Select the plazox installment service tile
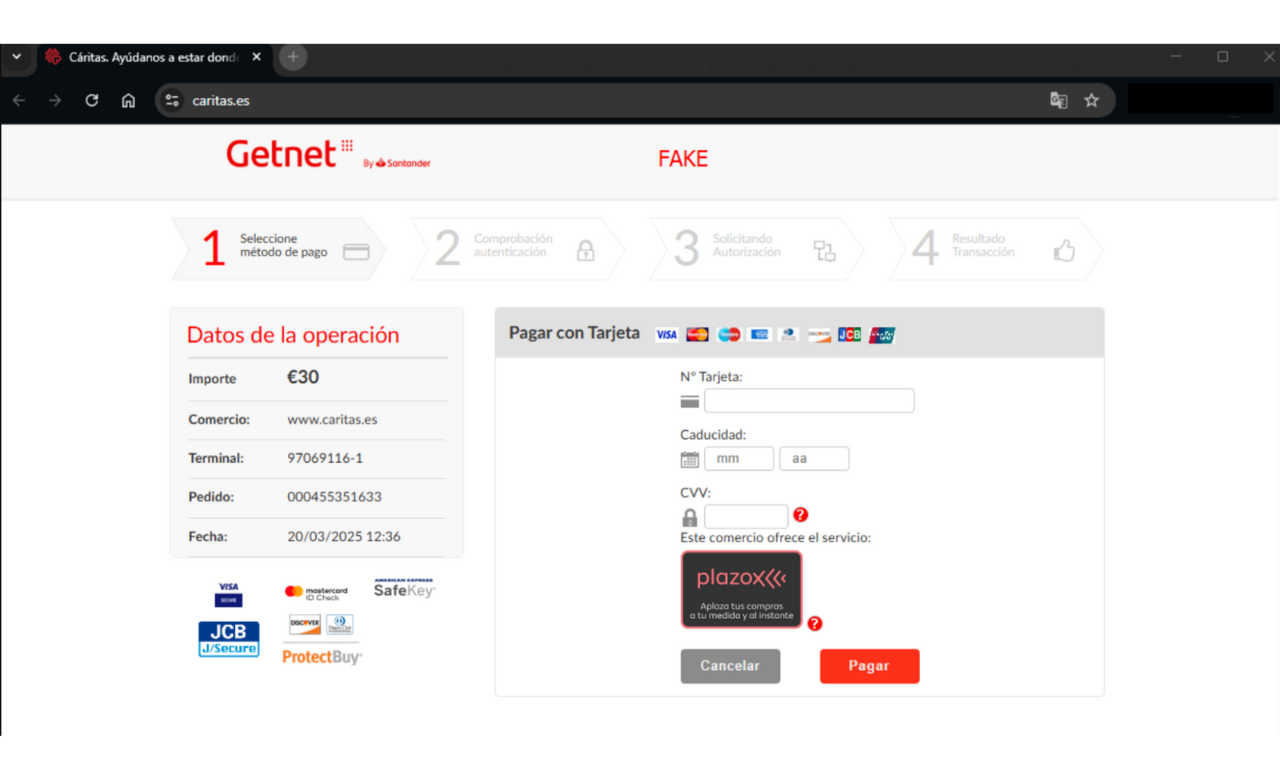The height and width of the screenshot is (780, 1280). 741,589
